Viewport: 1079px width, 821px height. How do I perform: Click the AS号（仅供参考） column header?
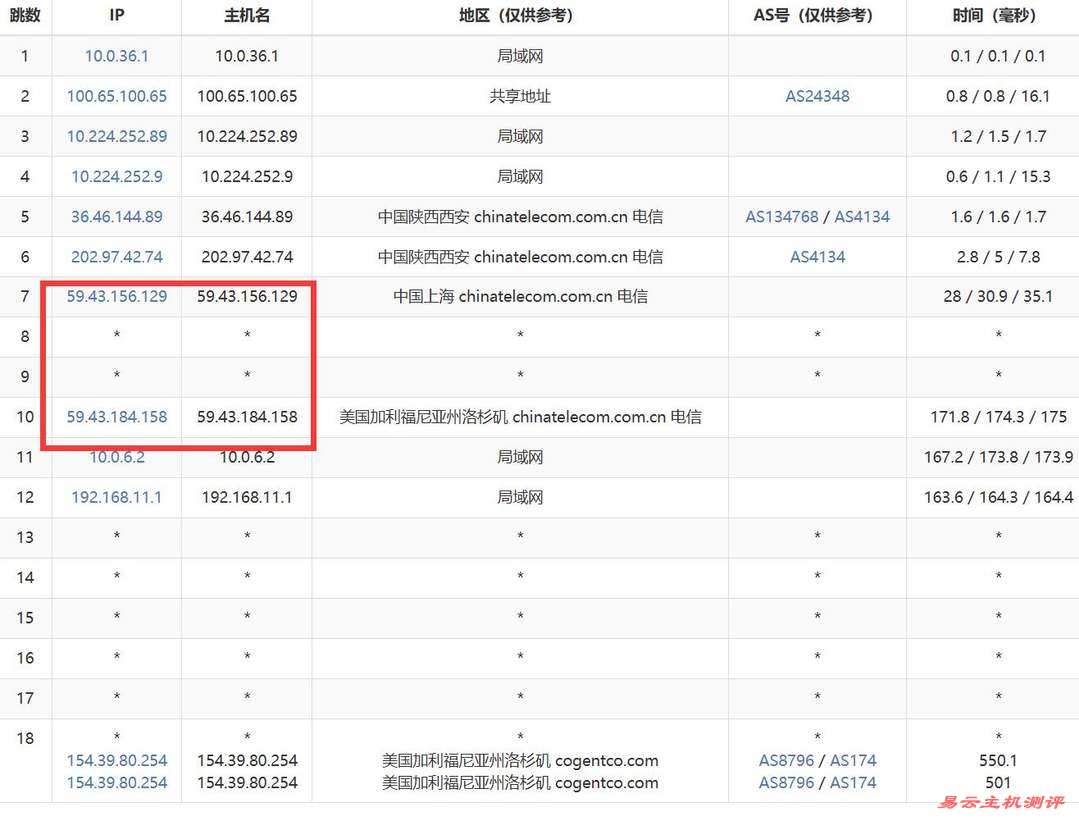coord(817,16)
